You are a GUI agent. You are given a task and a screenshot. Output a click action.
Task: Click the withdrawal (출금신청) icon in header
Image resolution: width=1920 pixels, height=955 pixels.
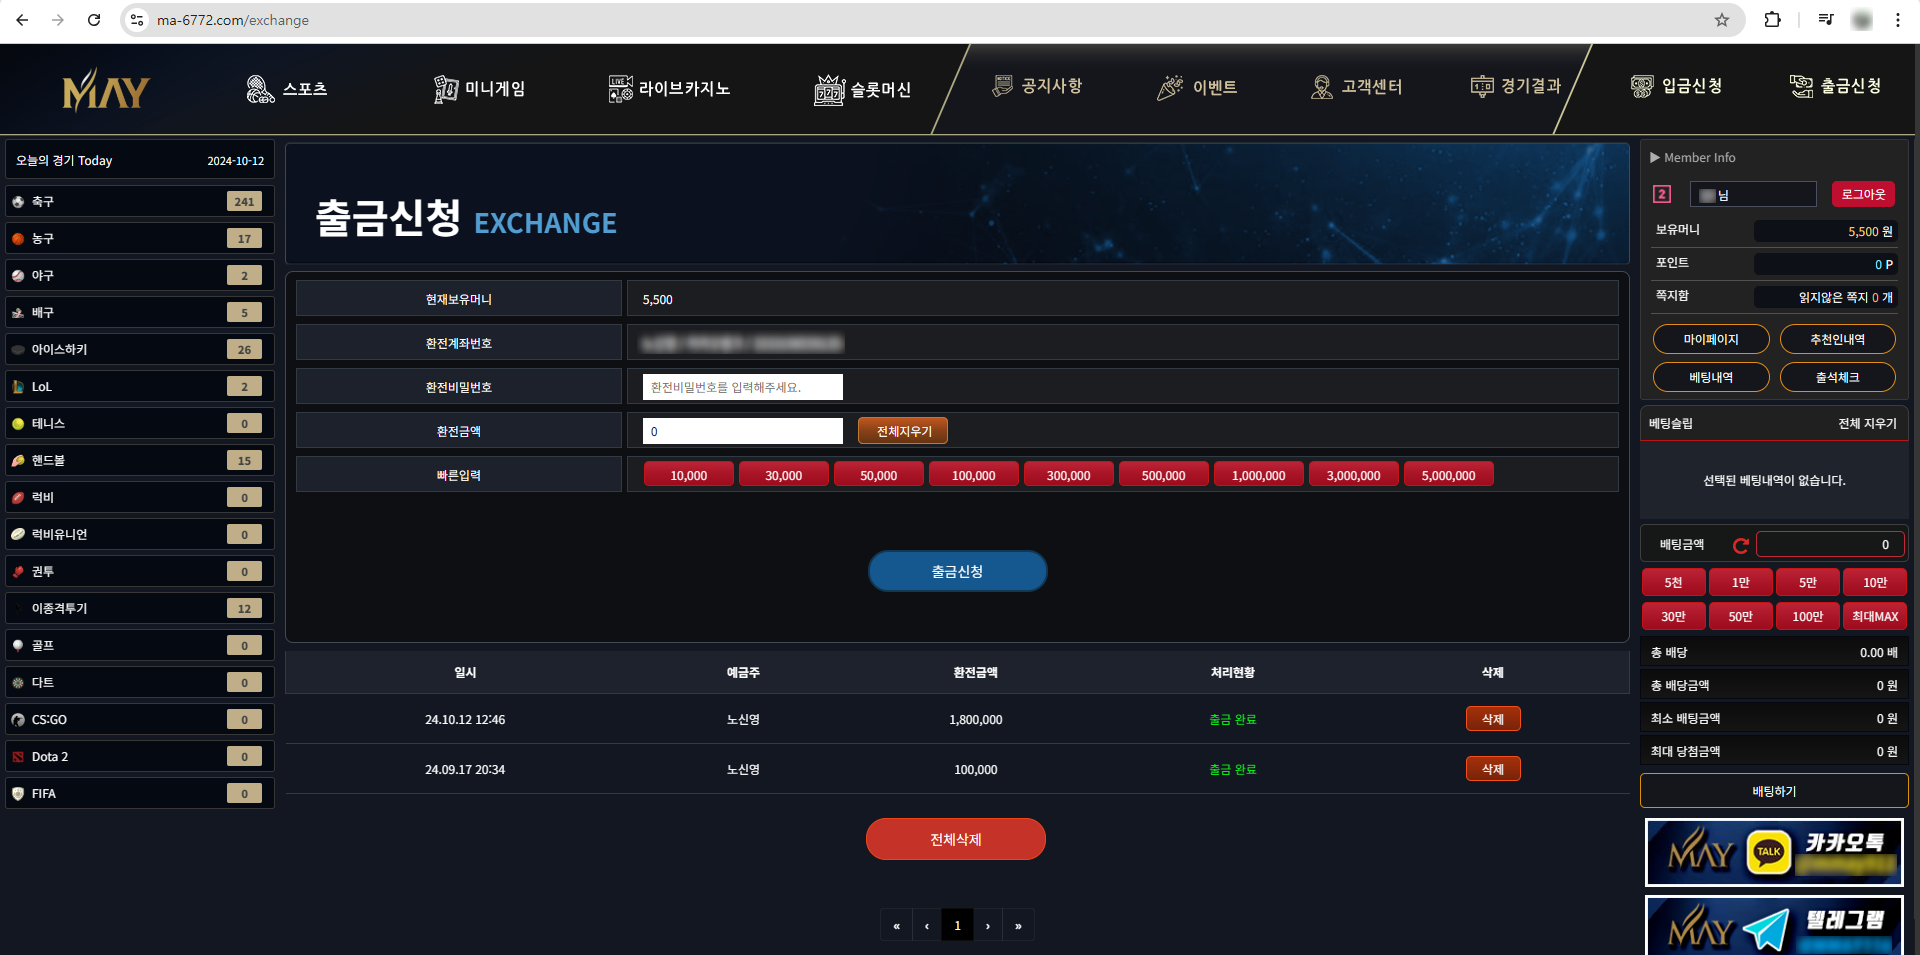pos(1801,86)
